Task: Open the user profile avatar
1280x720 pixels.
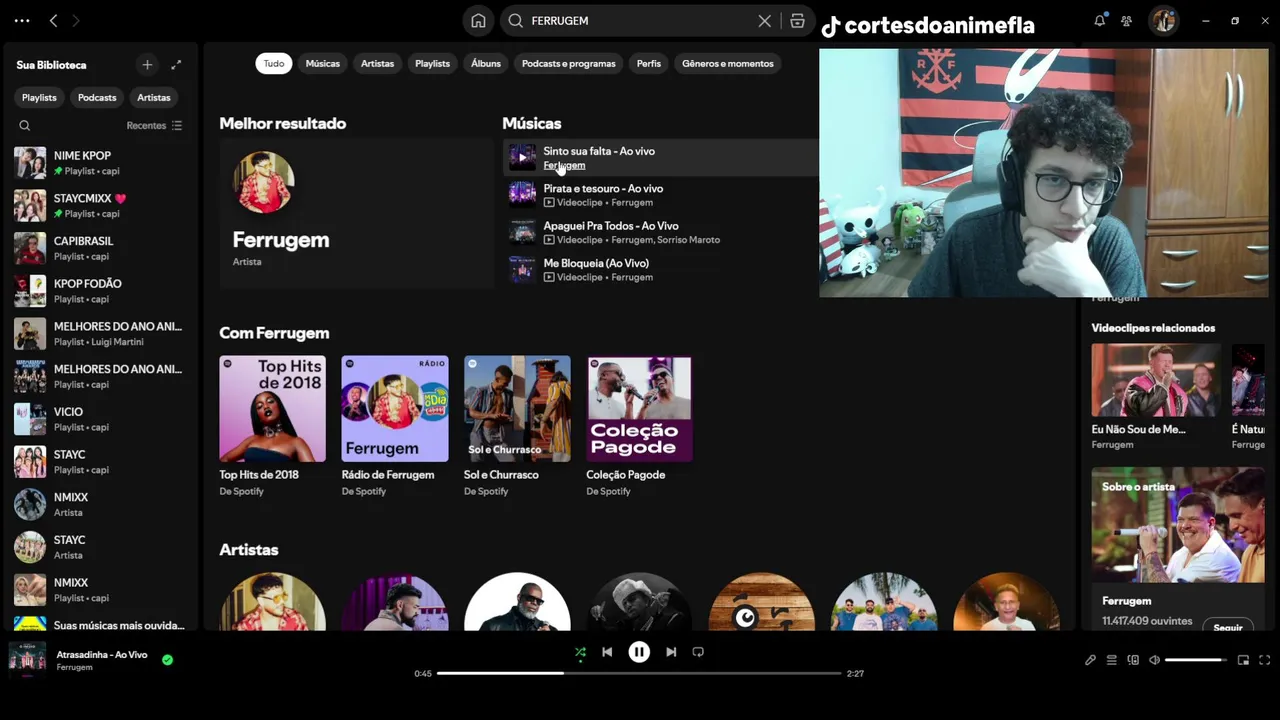Action: tap(1163, 20)
